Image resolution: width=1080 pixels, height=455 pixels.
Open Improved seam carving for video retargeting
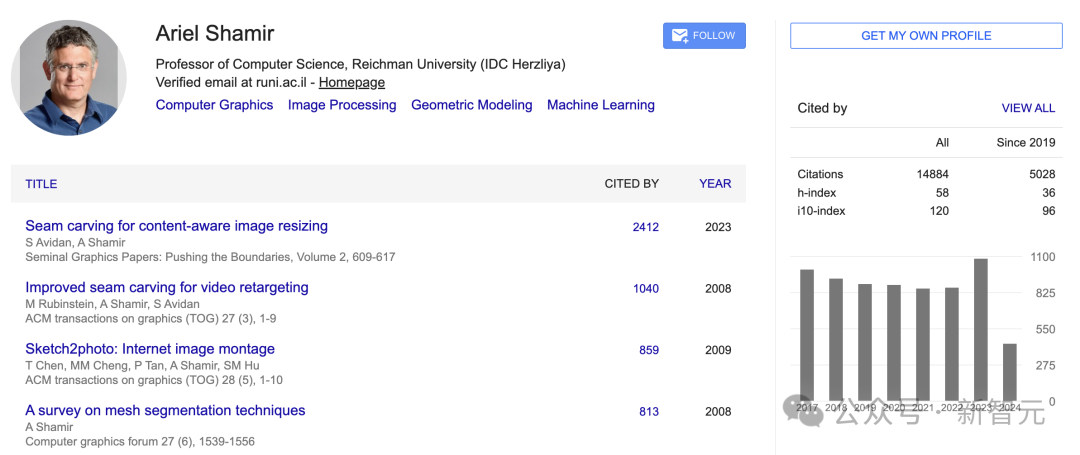167,287
